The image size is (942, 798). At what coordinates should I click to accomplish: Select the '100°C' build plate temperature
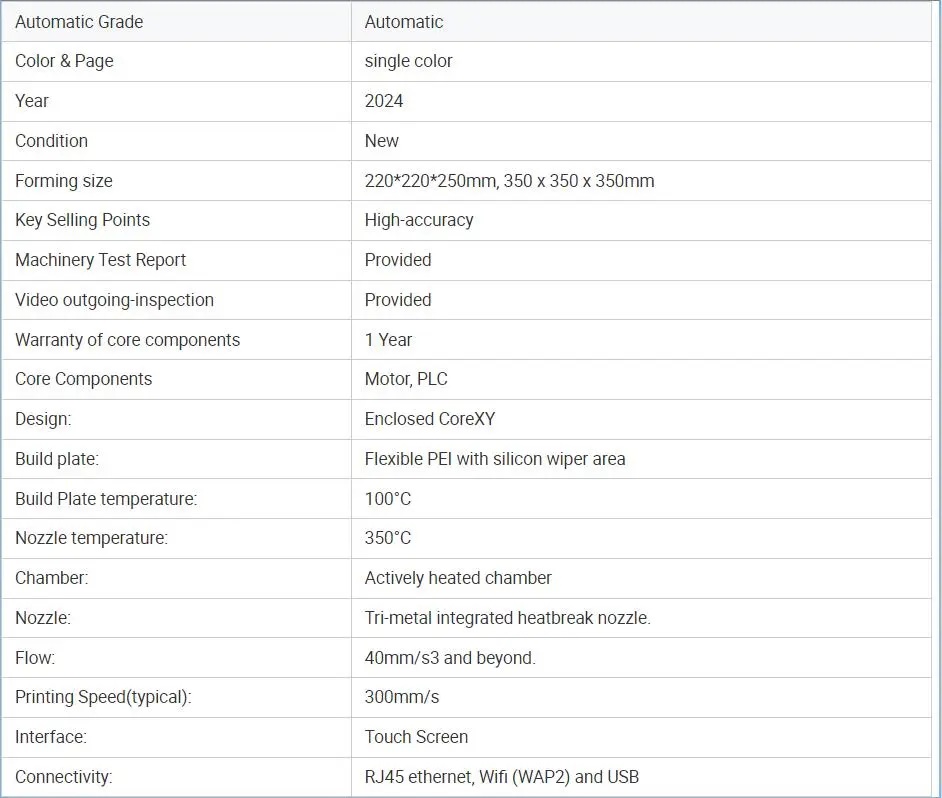tap(388, 499)
